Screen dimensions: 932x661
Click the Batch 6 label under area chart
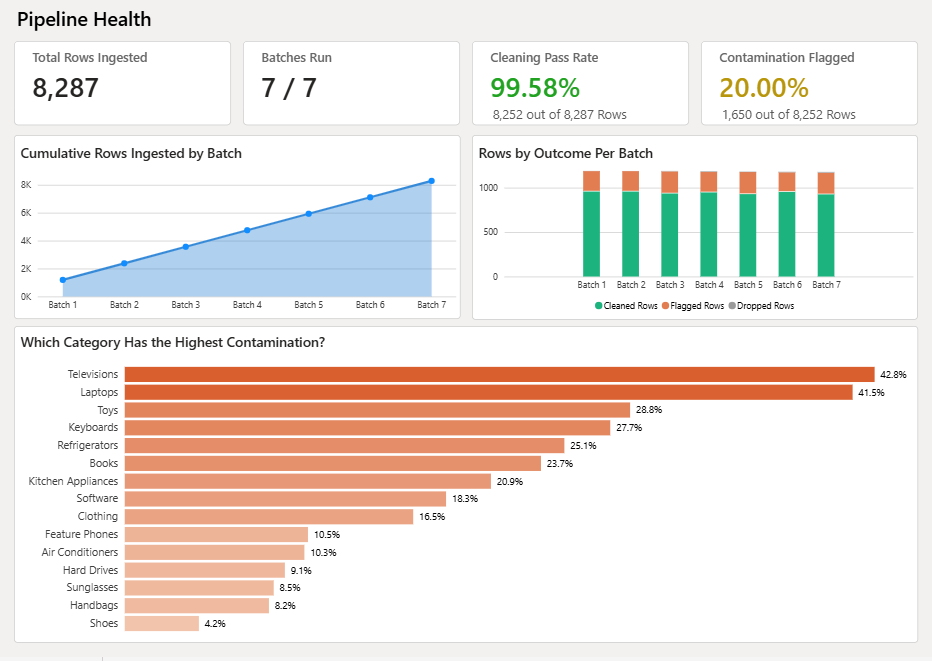tap(370, 304)
